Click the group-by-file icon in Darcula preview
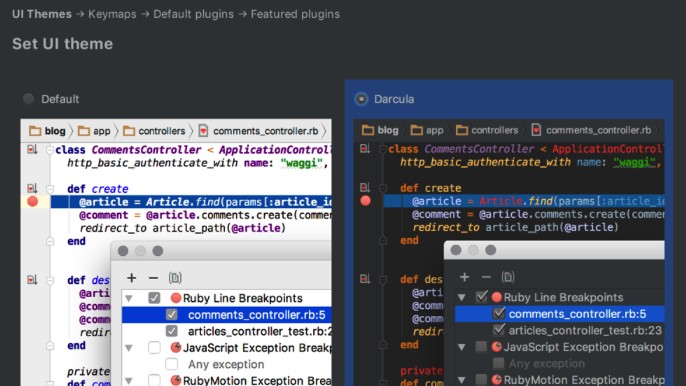The image size is (686, 386). pos(508,277)
